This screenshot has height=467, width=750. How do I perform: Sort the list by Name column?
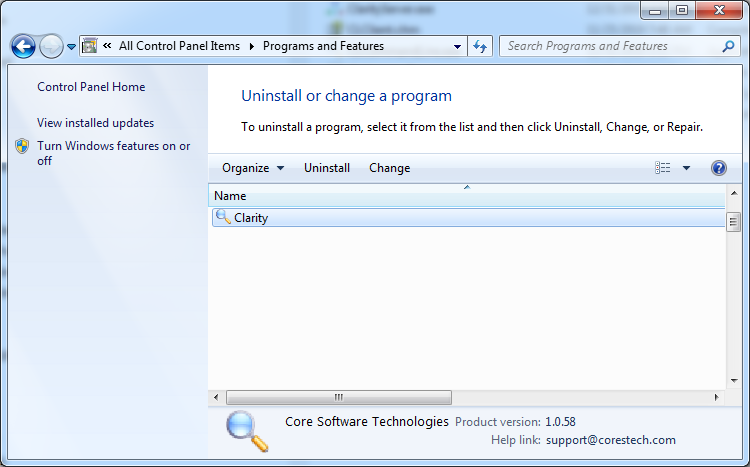pyautogui.click(x=467, y=196)
